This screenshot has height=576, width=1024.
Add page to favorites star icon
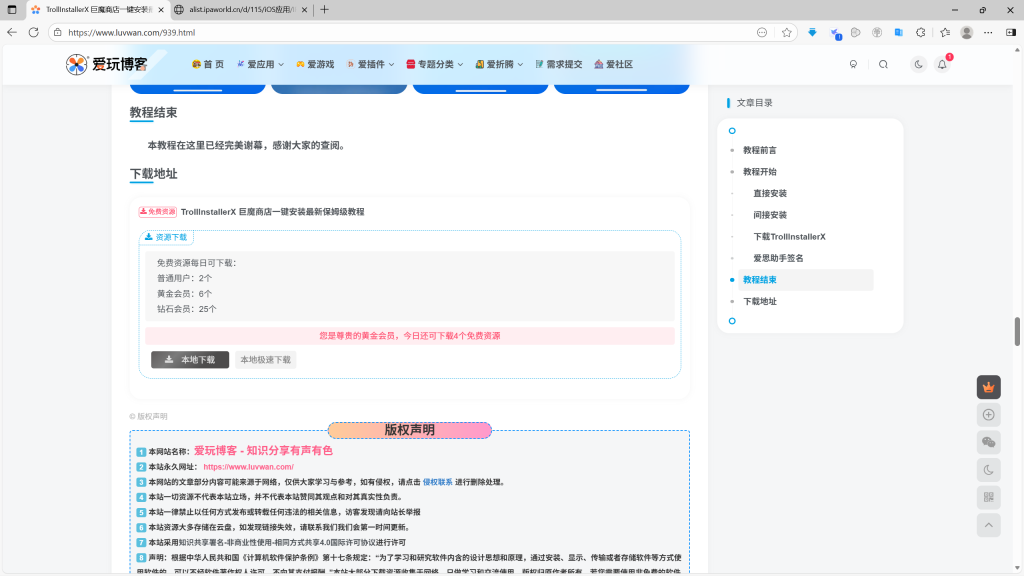coord(786,32)
